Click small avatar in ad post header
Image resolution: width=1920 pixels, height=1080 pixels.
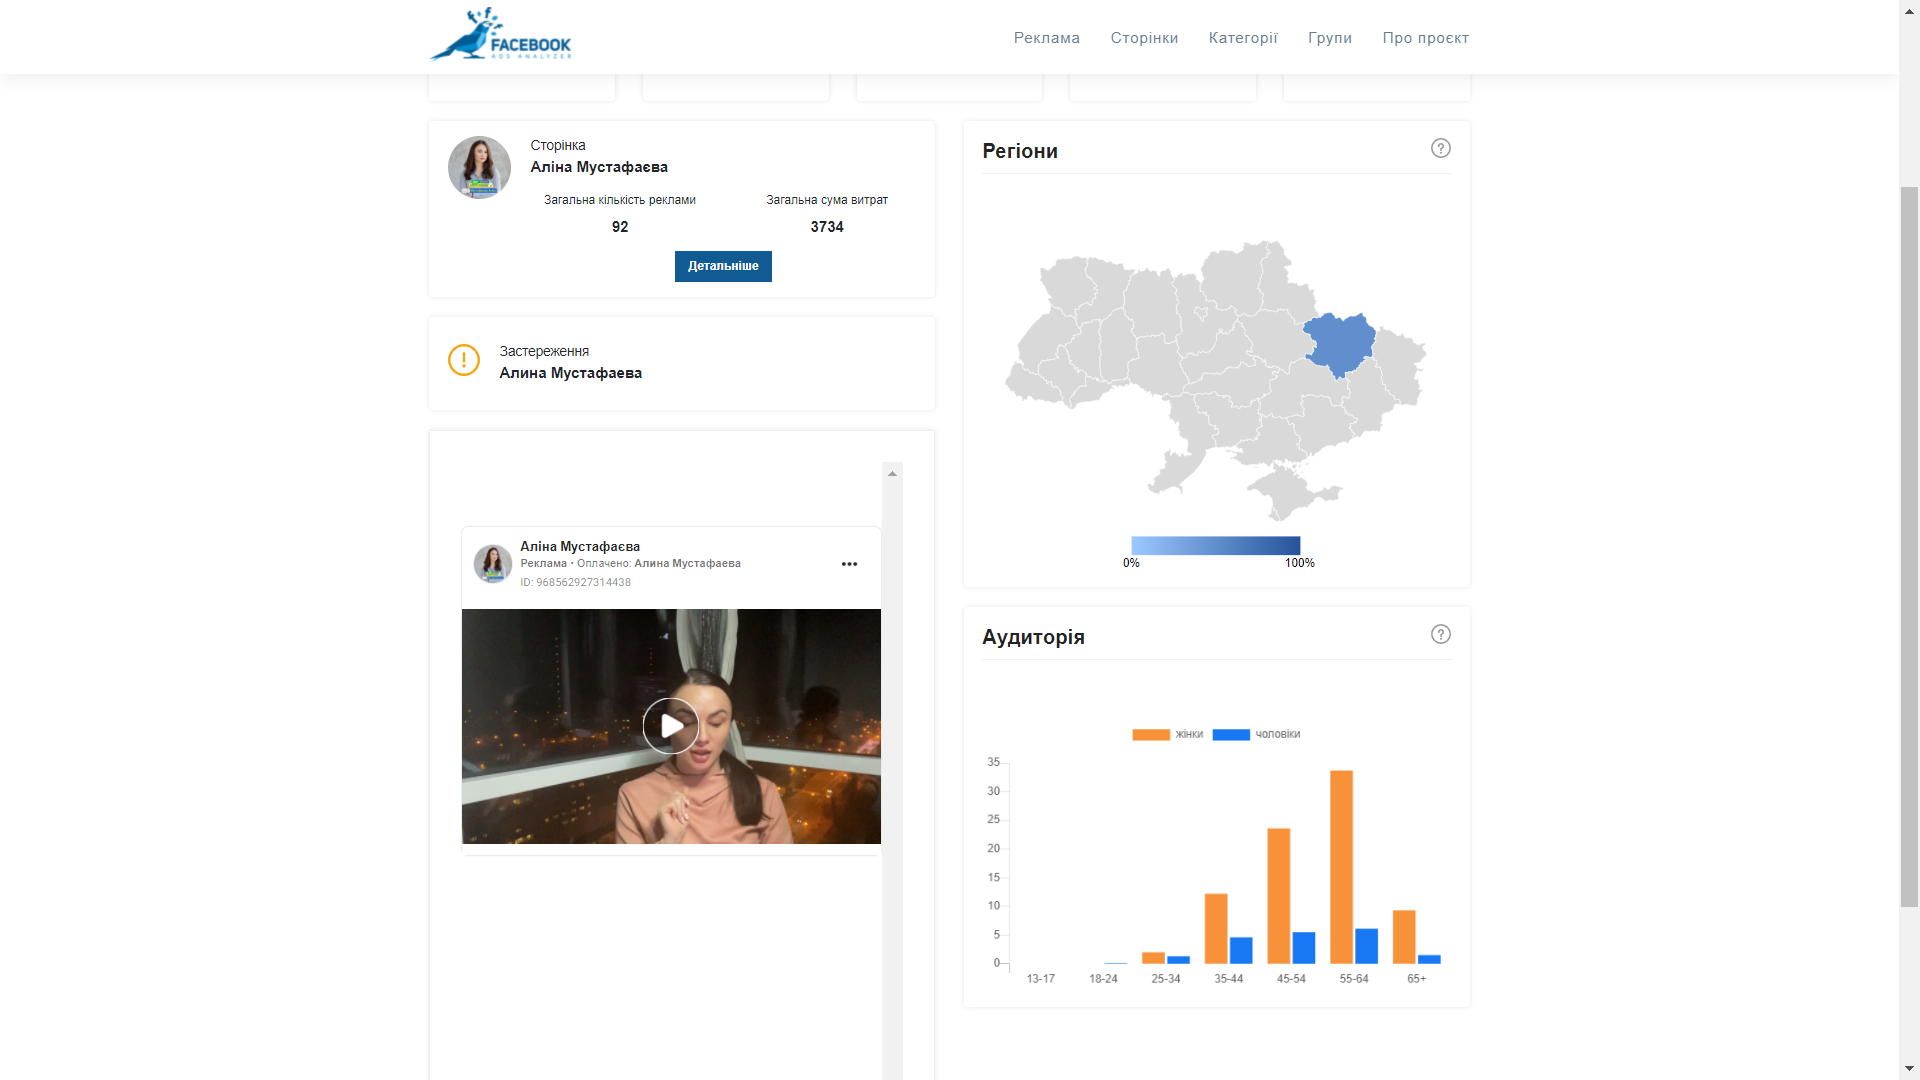coord(492,564)
